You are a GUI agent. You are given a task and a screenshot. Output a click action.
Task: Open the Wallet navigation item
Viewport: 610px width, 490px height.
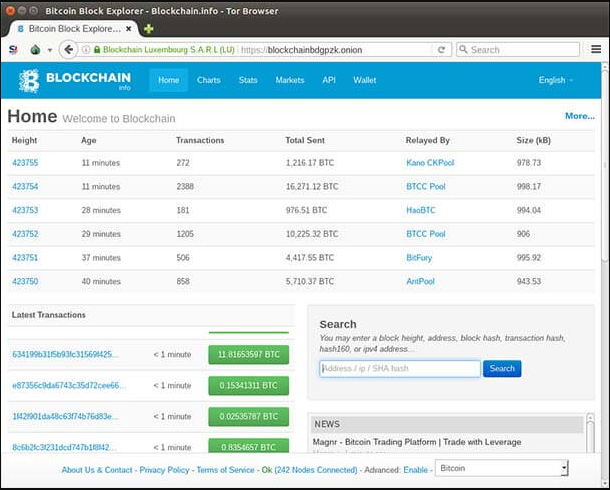365,80
